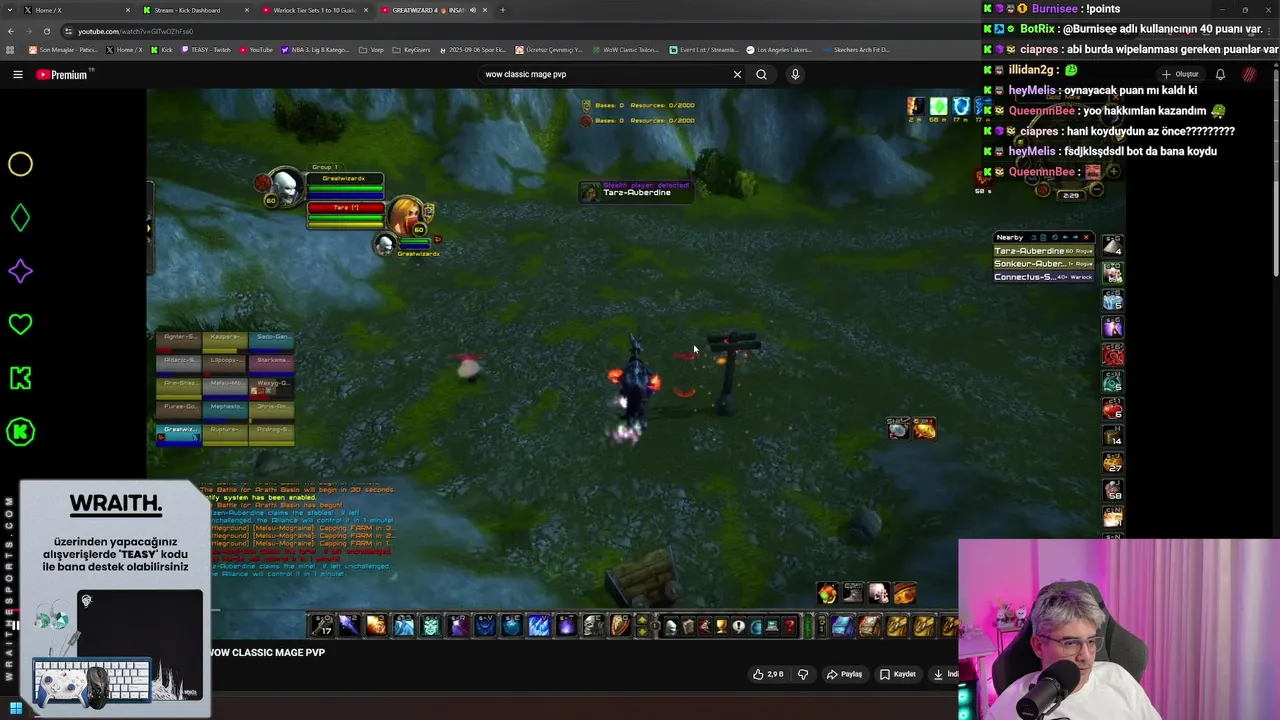Open YouTube notifications bell

click(x=1220, y=74)
